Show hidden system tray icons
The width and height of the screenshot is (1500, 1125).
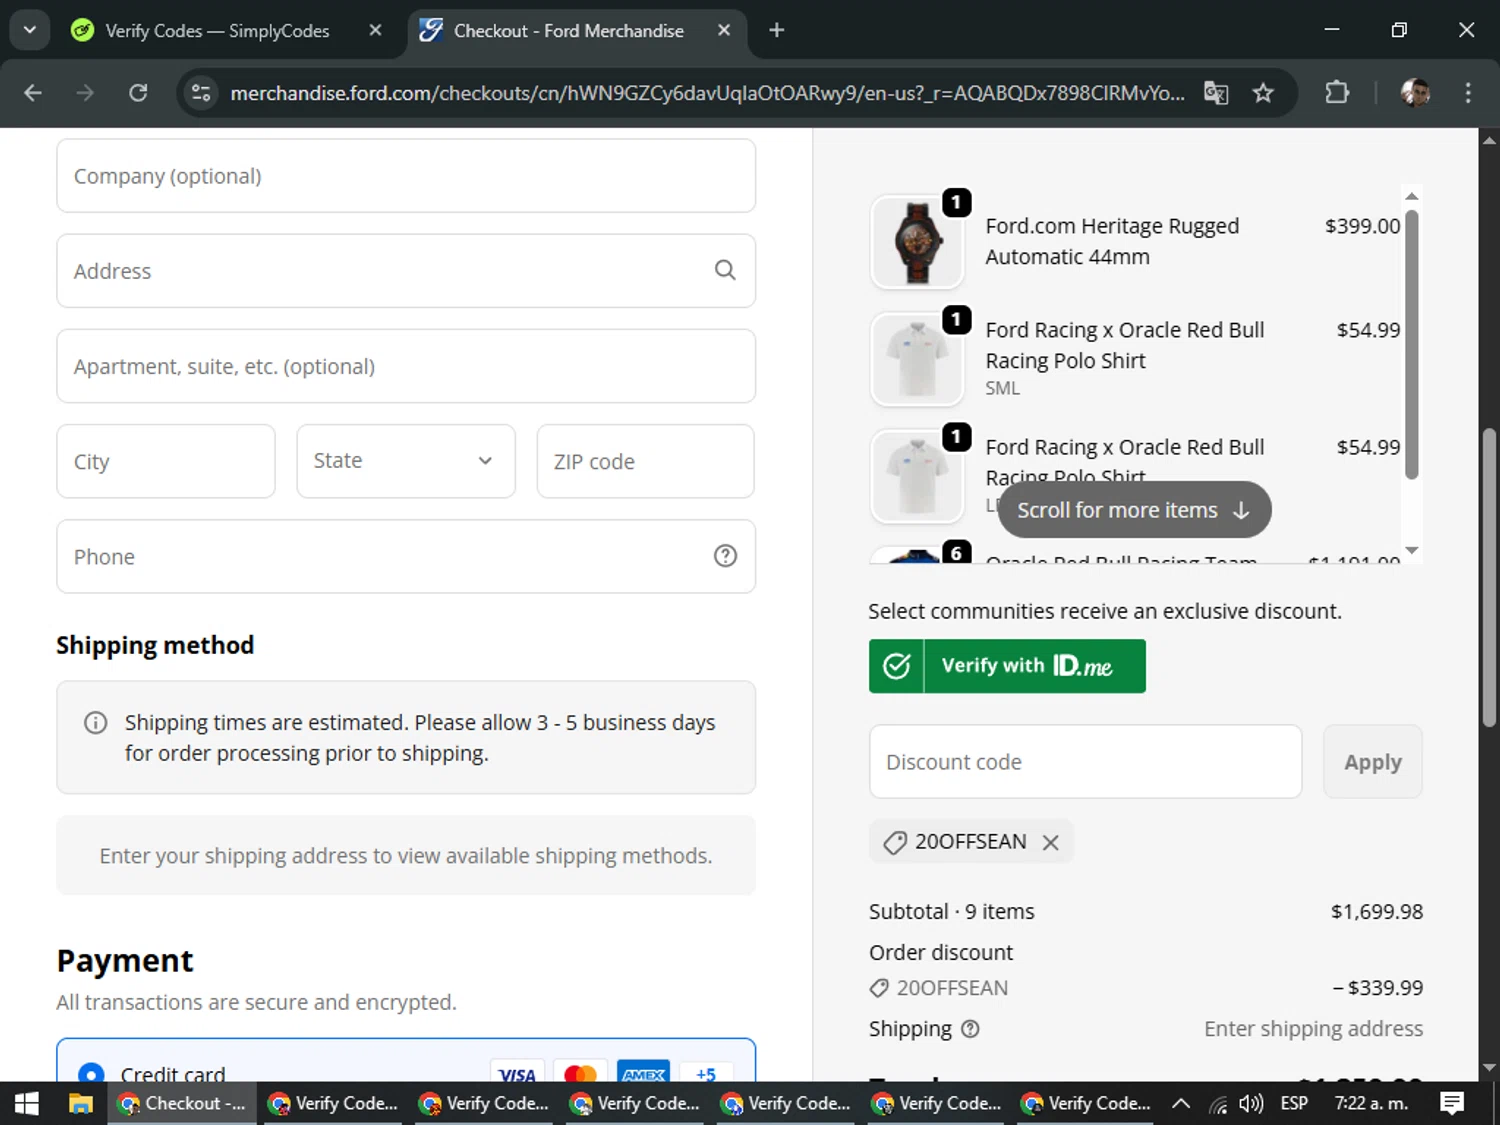(x=1181, y=1103)
